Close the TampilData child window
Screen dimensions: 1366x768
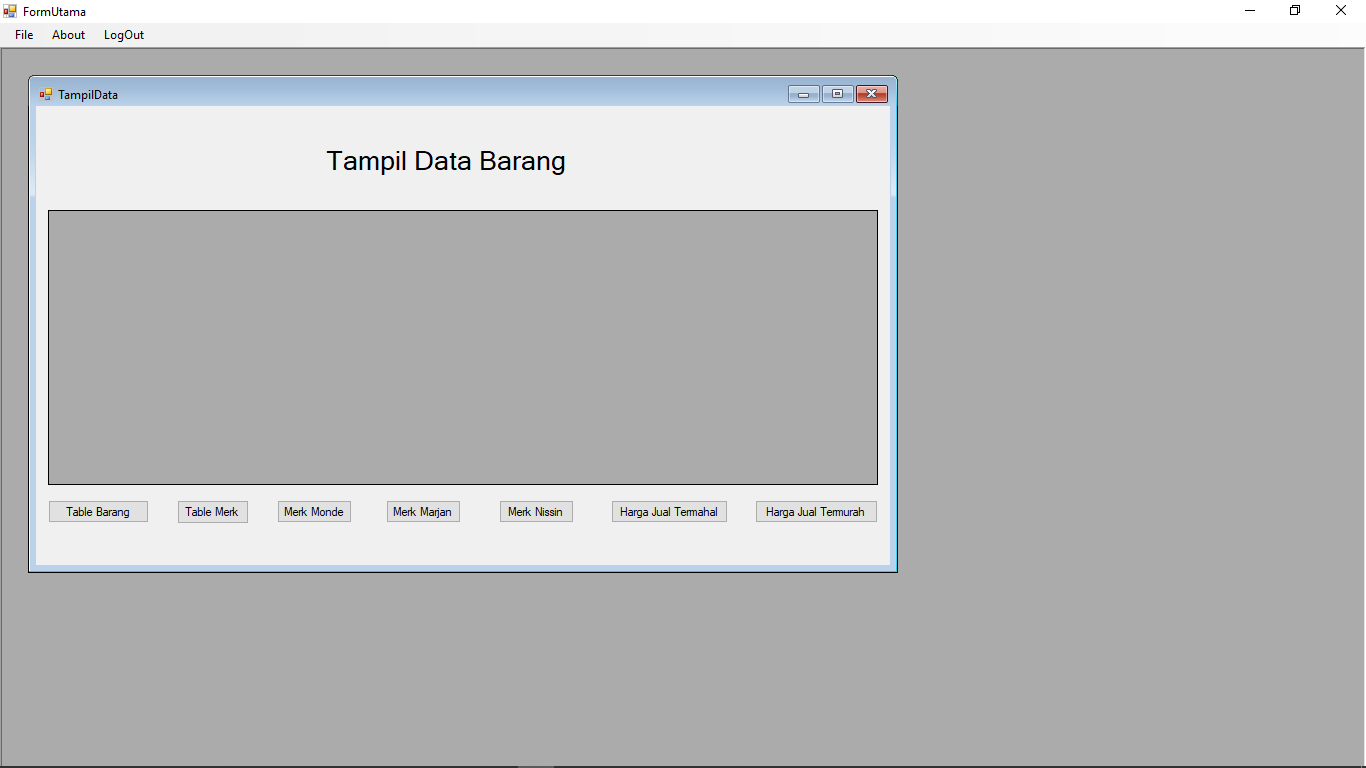870,93
